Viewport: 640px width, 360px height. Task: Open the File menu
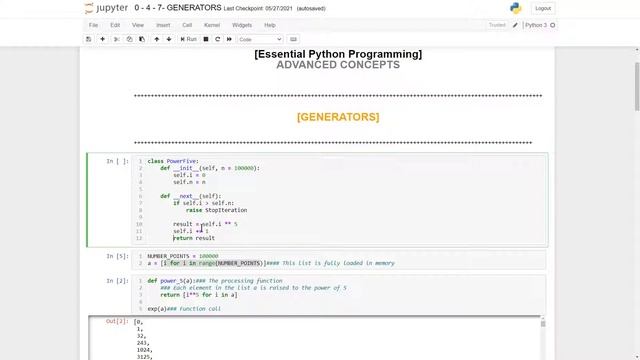[x=93, y=25]
